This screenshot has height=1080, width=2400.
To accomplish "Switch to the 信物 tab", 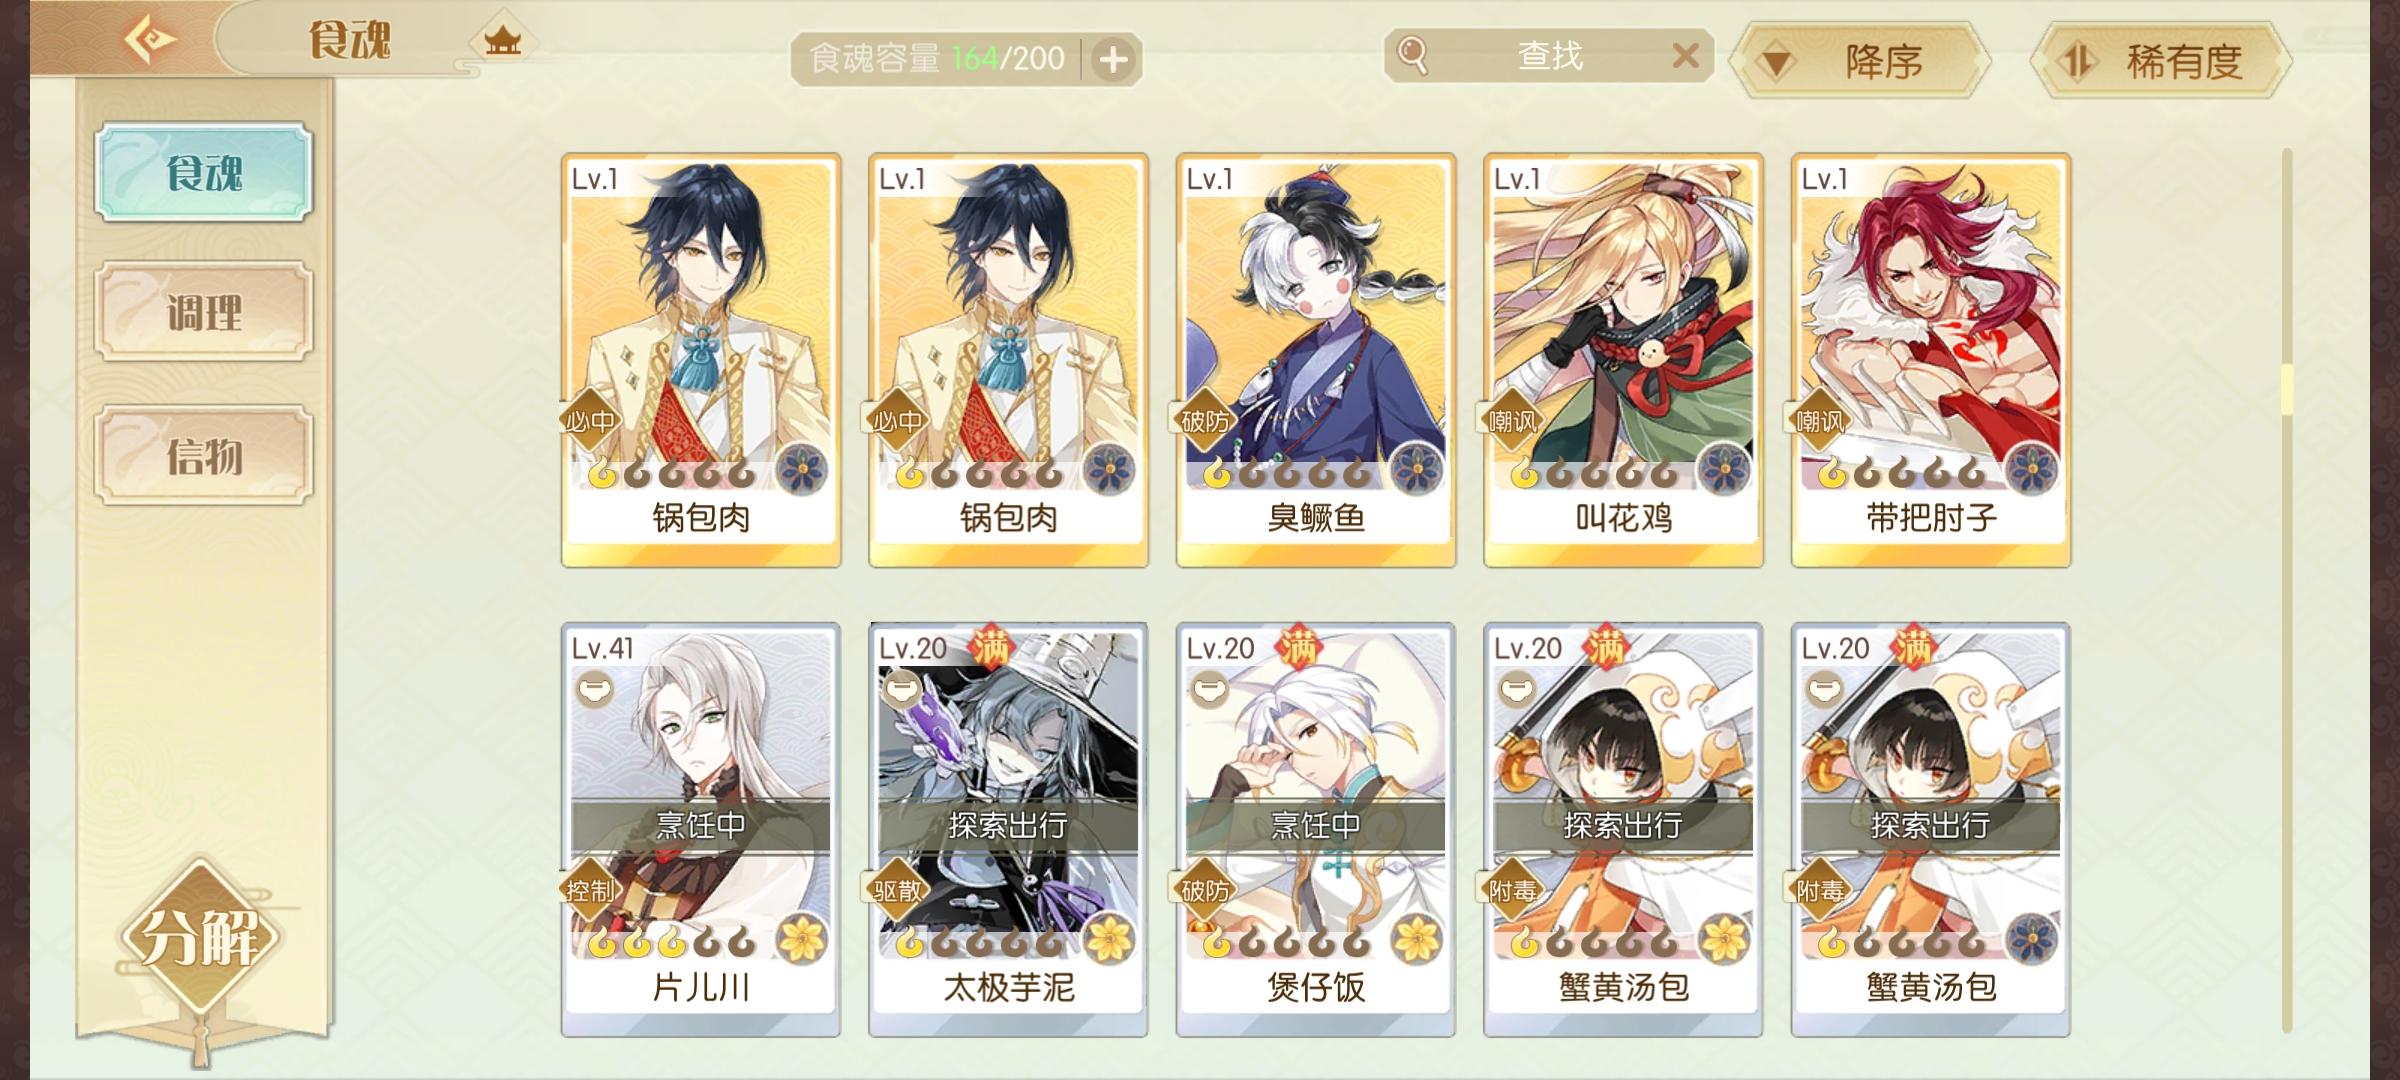I will (x=204, y=455).
